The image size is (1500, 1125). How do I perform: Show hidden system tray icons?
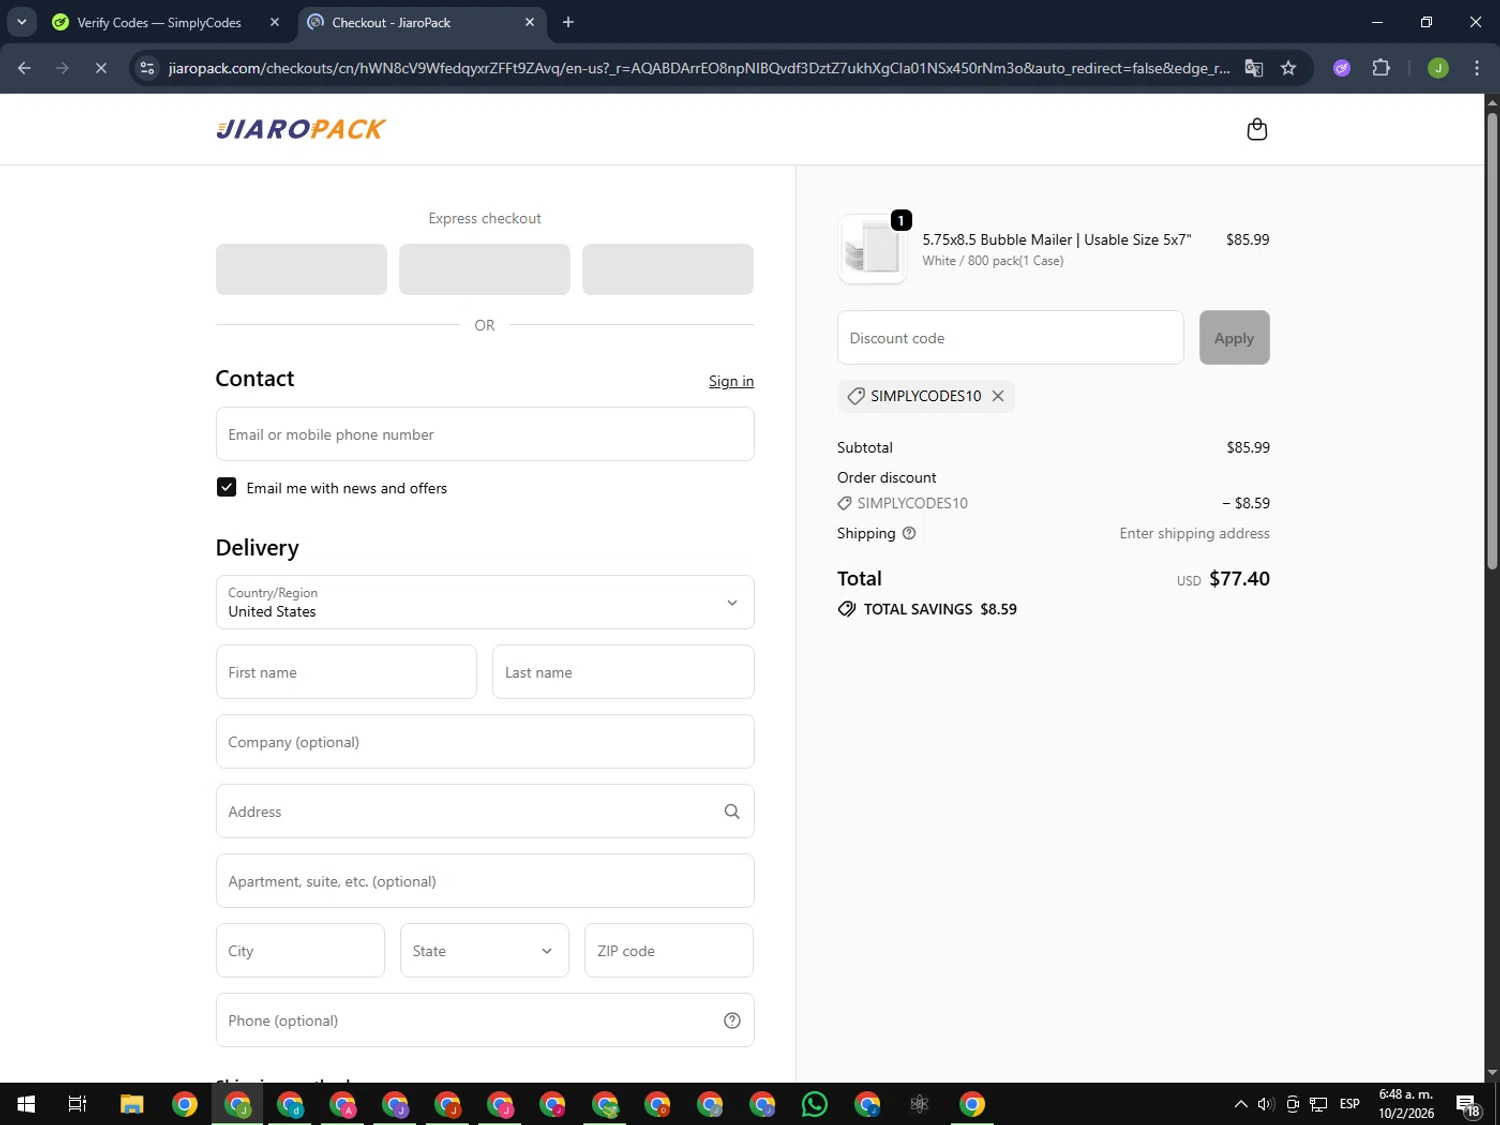1240,1104
